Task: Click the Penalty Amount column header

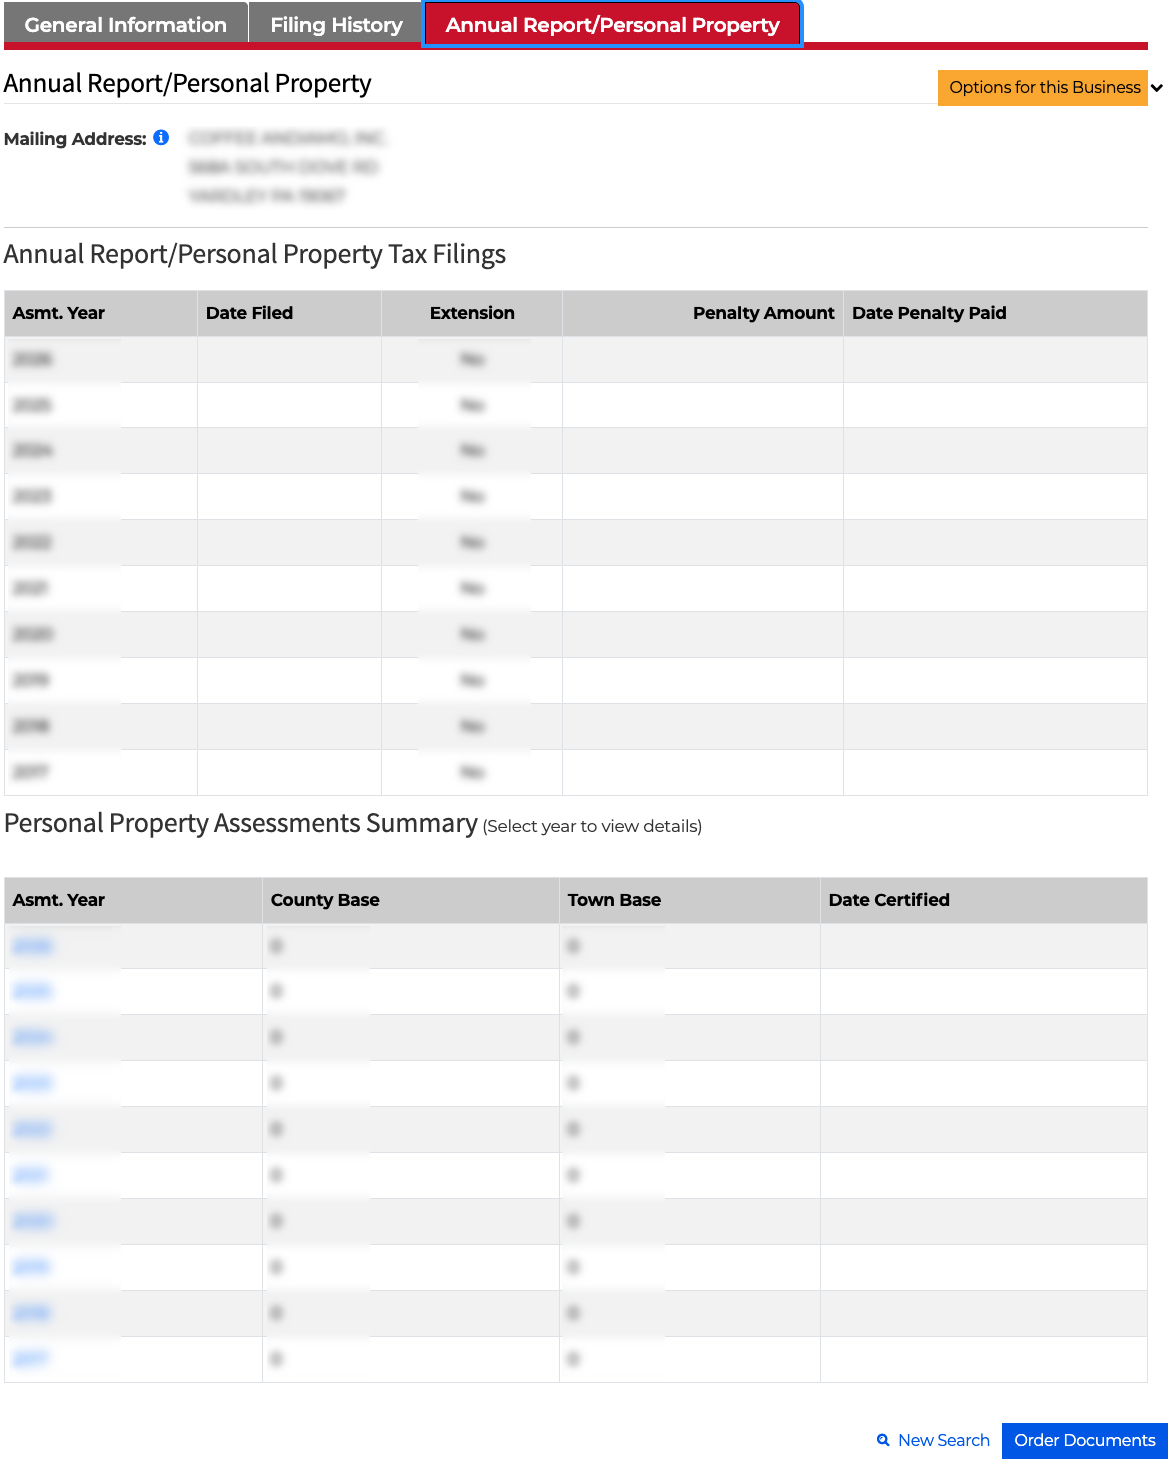Action: click(x=763, y=313)
